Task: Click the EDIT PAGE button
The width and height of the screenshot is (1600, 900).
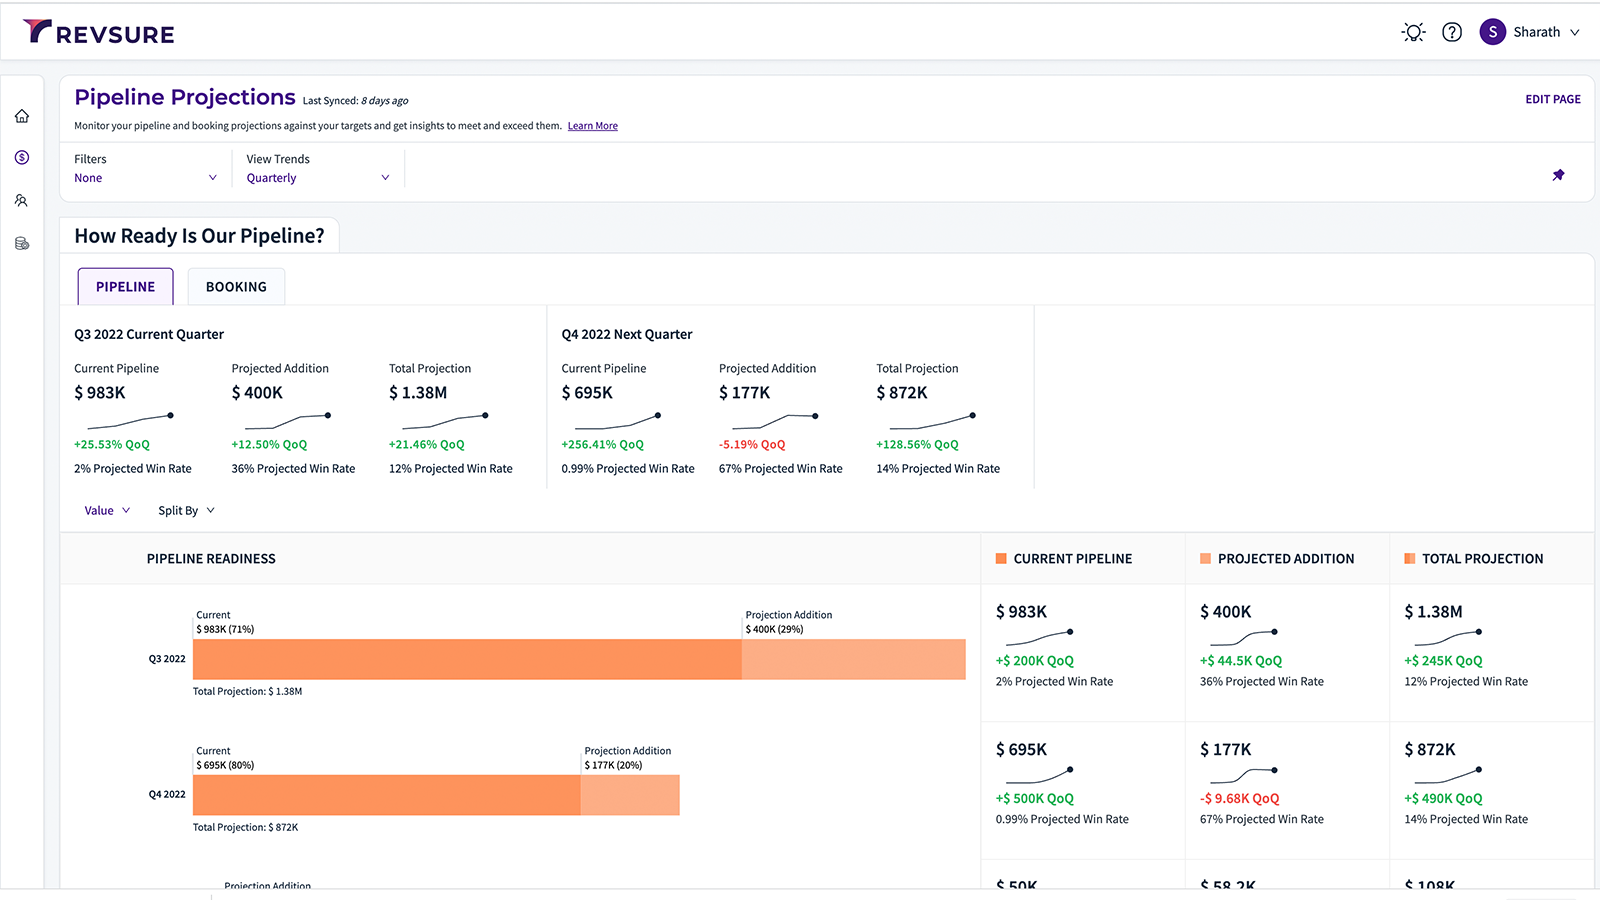Action: coord(1552,99)
